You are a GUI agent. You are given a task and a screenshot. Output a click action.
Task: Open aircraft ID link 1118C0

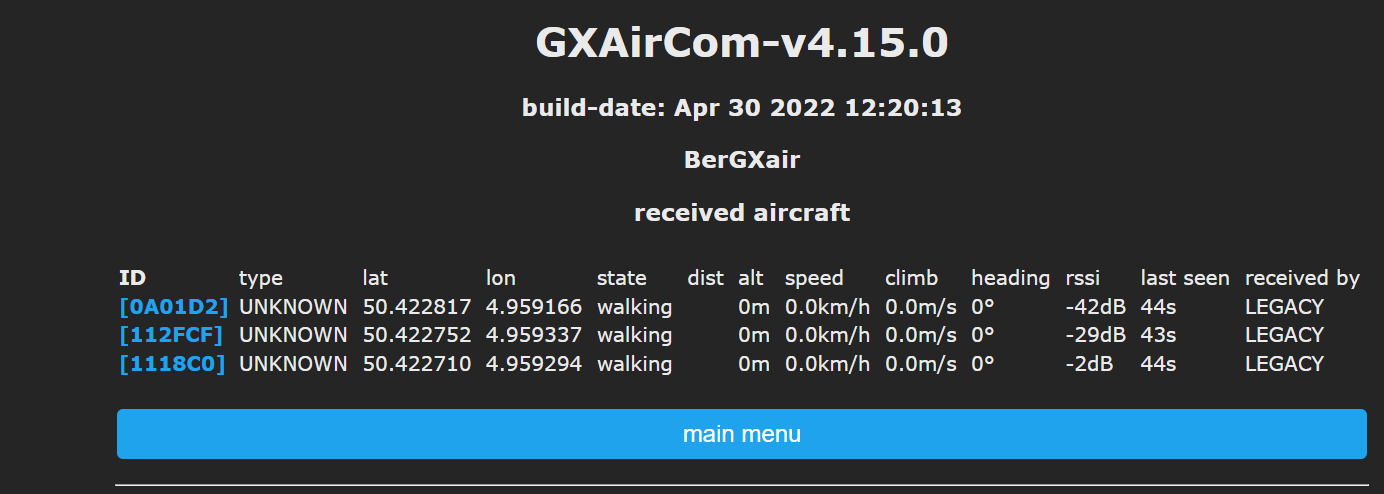(172, 364)
